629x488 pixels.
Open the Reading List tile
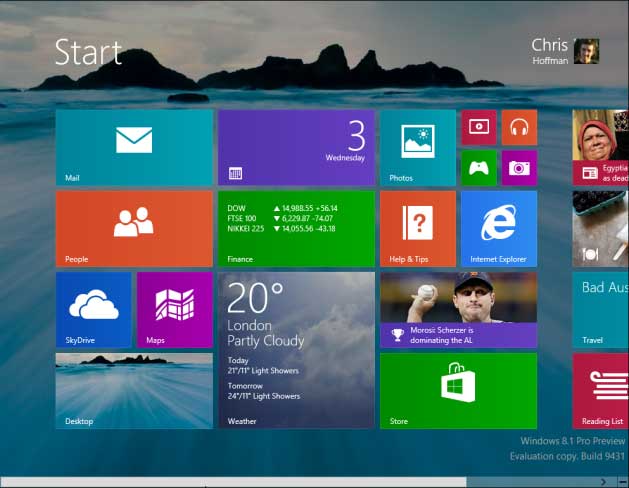click(x=601, y=391)
